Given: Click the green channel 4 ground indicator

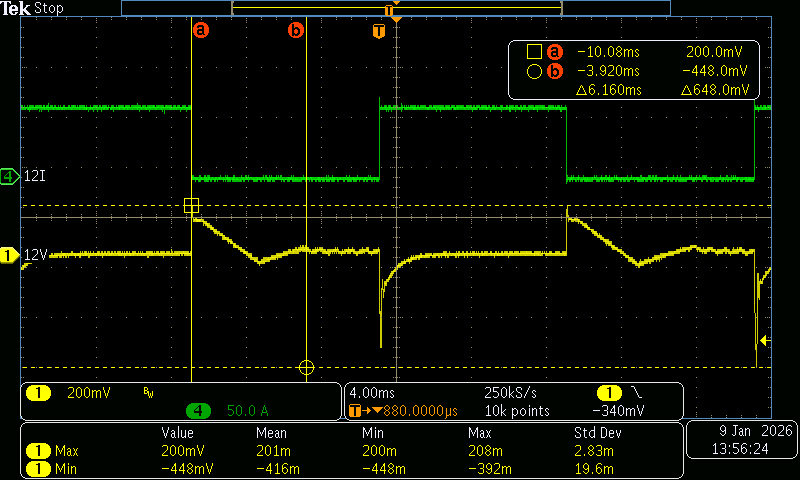Looking at the screenshot, I should [10, 177].
